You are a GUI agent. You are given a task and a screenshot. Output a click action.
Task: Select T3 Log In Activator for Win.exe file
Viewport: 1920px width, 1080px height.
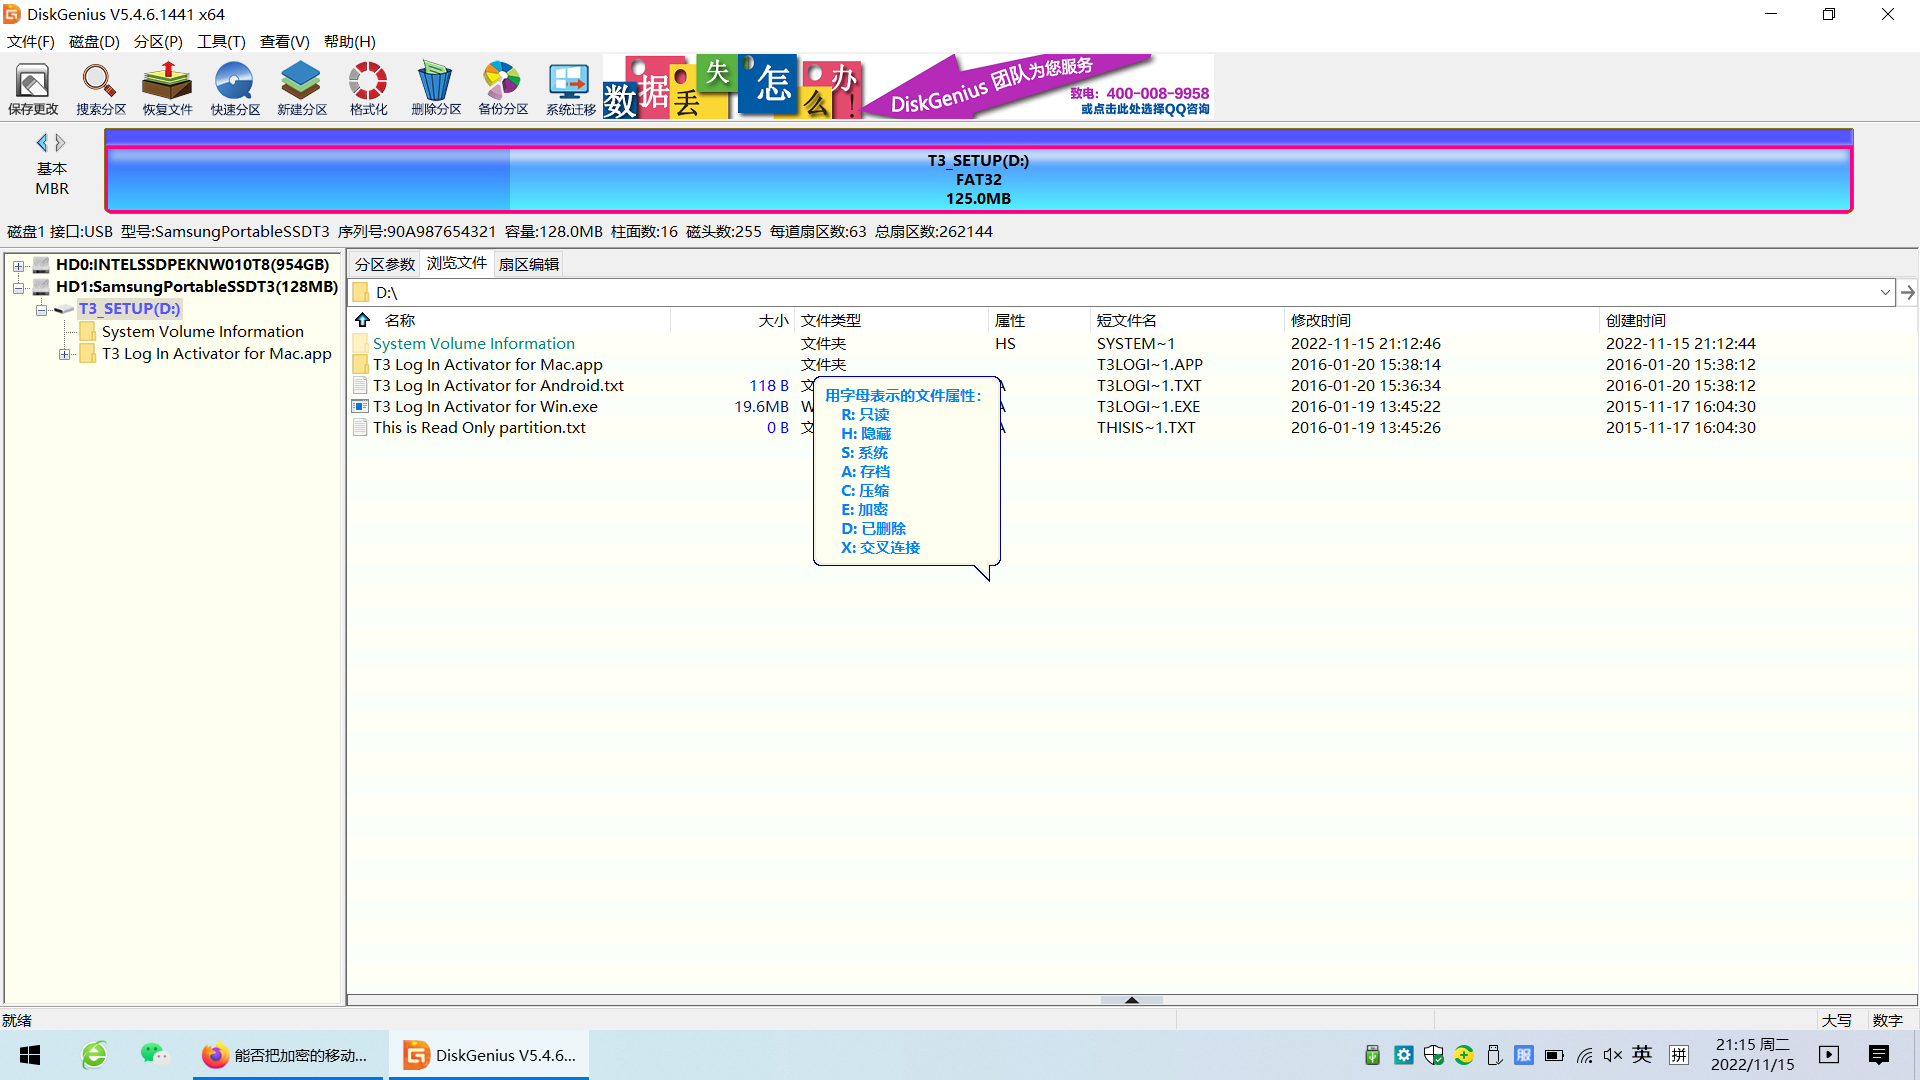click(x=485, y=407)
